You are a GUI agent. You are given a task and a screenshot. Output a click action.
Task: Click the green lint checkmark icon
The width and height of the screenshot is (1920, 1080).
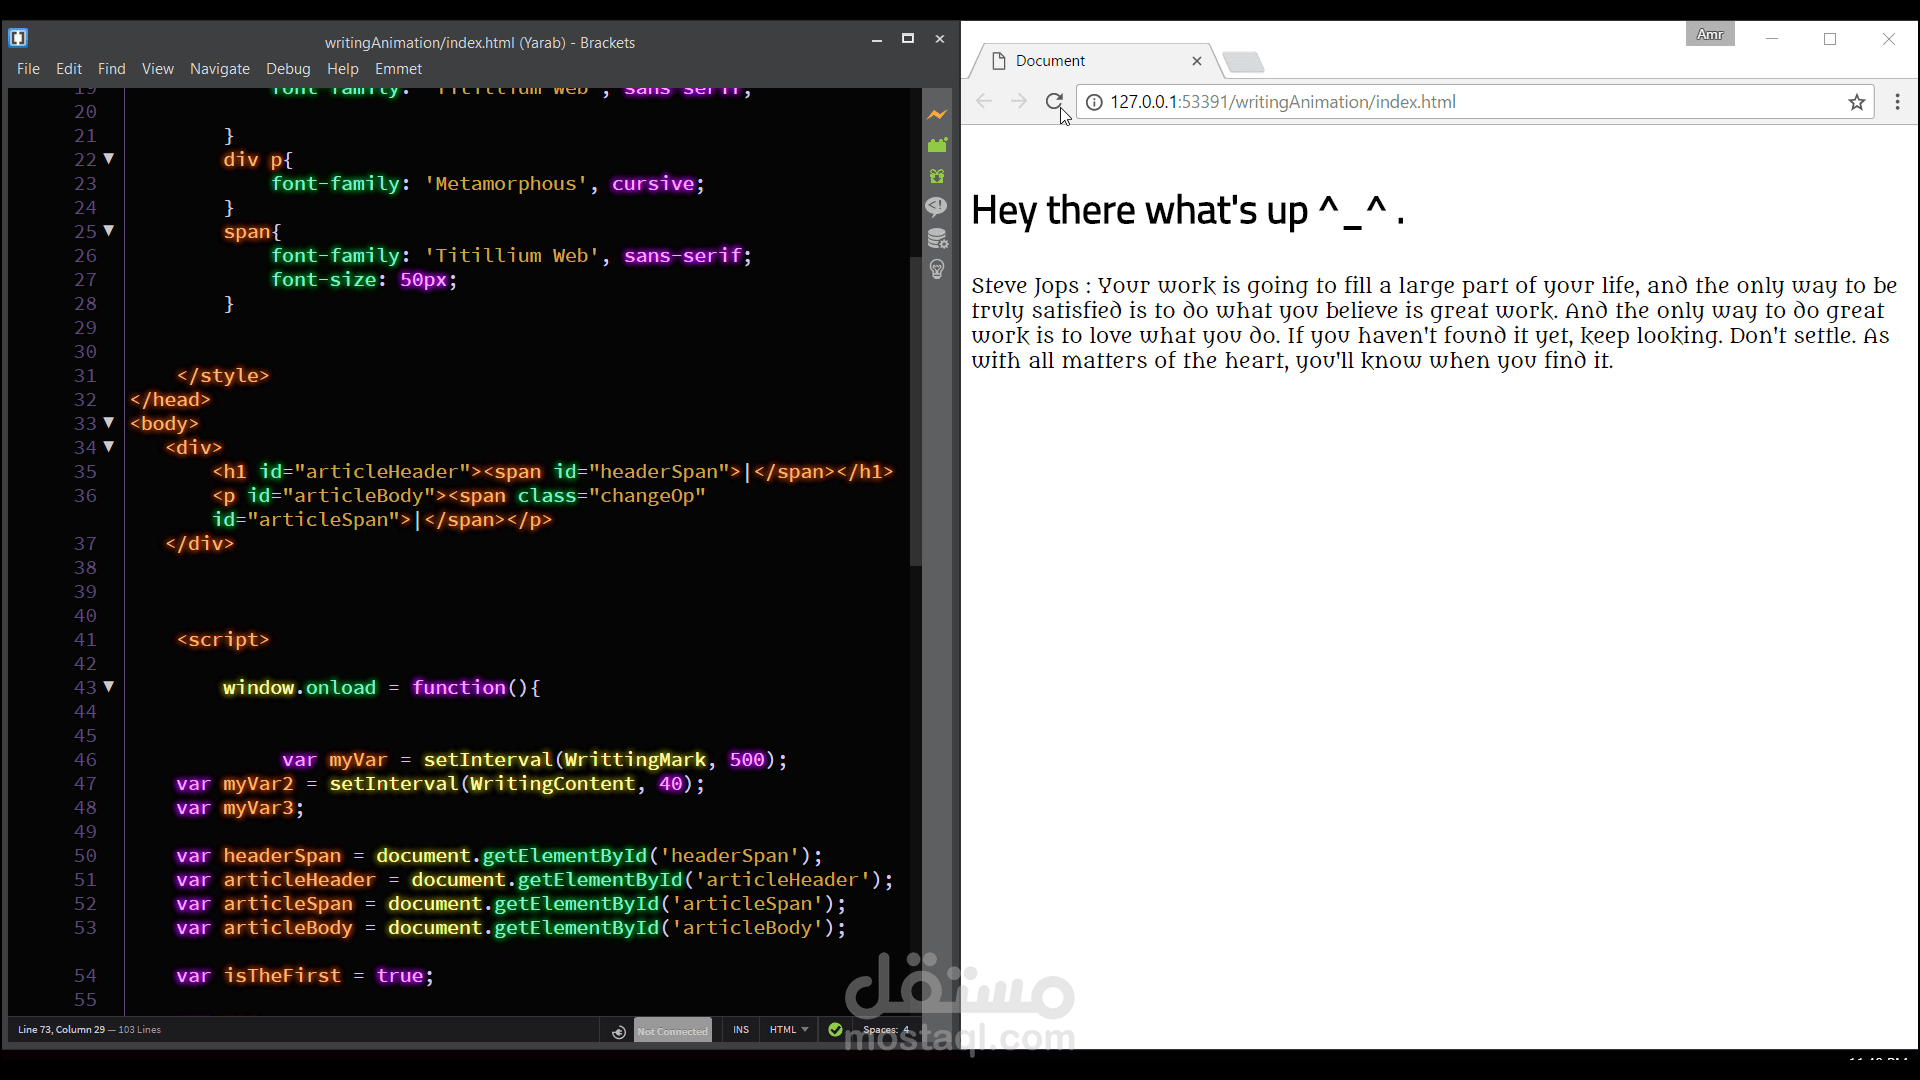(x=835, y=1030)
